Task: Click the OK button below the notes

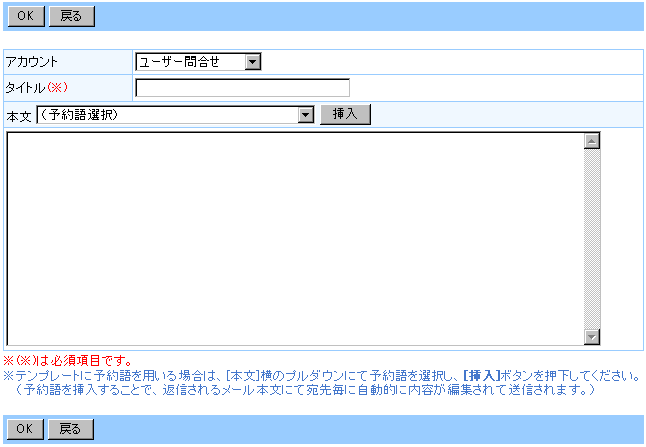Action: coord(26,429)
